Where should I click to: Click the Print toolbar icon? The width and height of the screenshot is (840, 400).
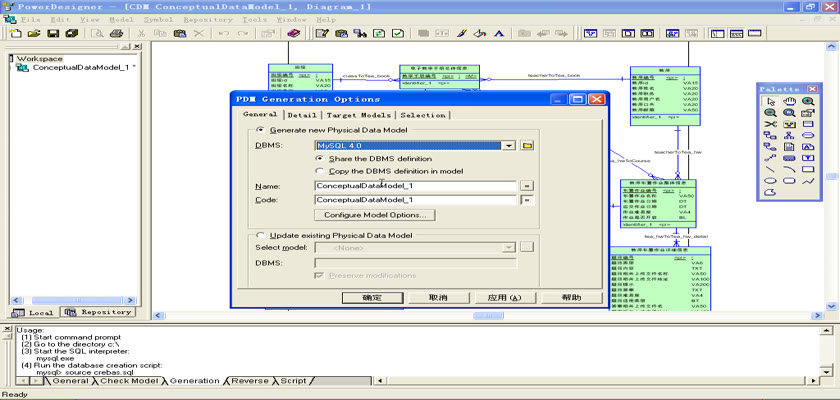[x=116, y=33]
